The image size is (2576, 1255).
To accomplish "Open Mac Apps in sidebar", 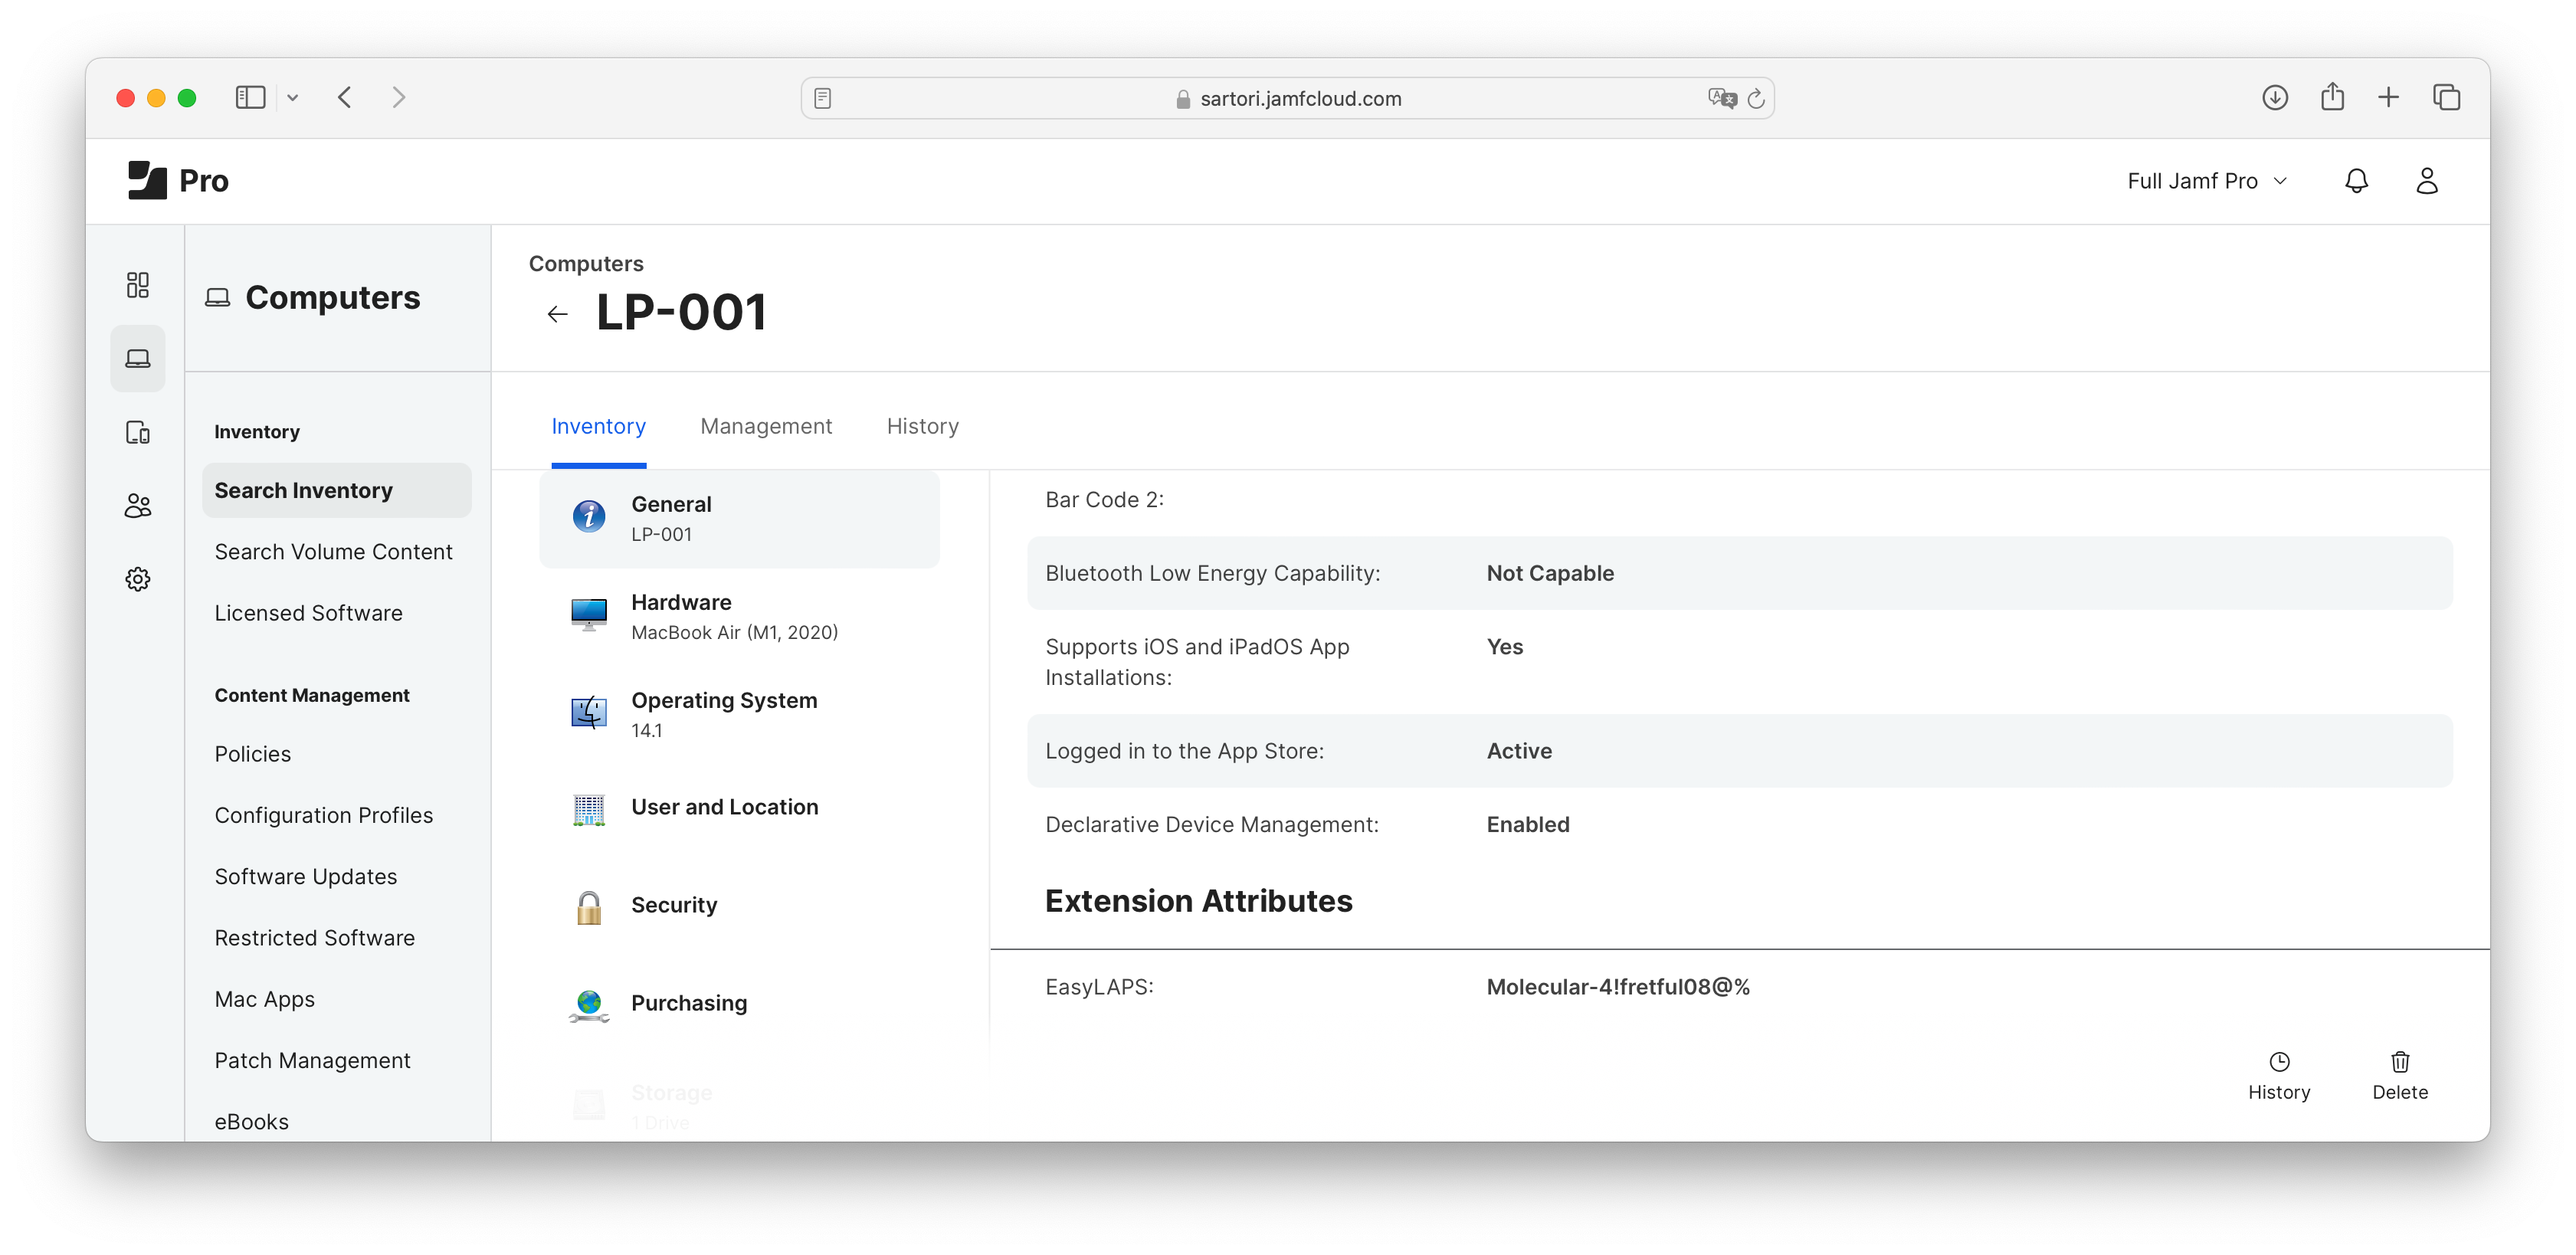I will 264,998.
